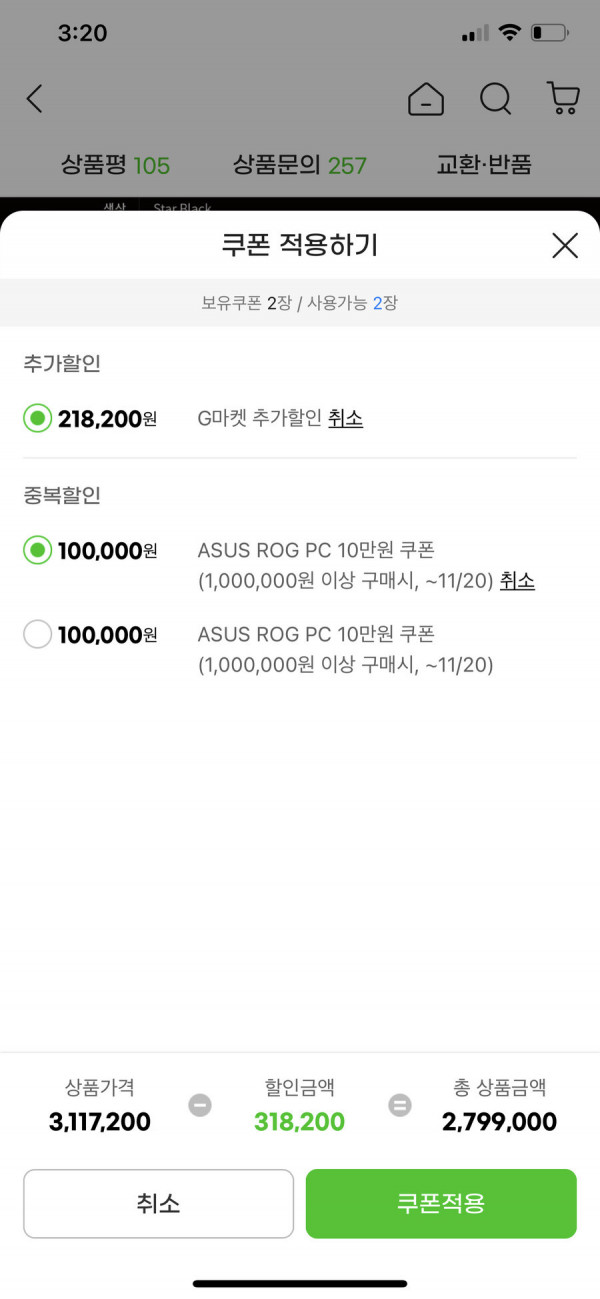
Task: Tap the 보유쿠폰 2장 / 사용가능 2장 bar
Action: pyautogui.click(x=300, y=302)
